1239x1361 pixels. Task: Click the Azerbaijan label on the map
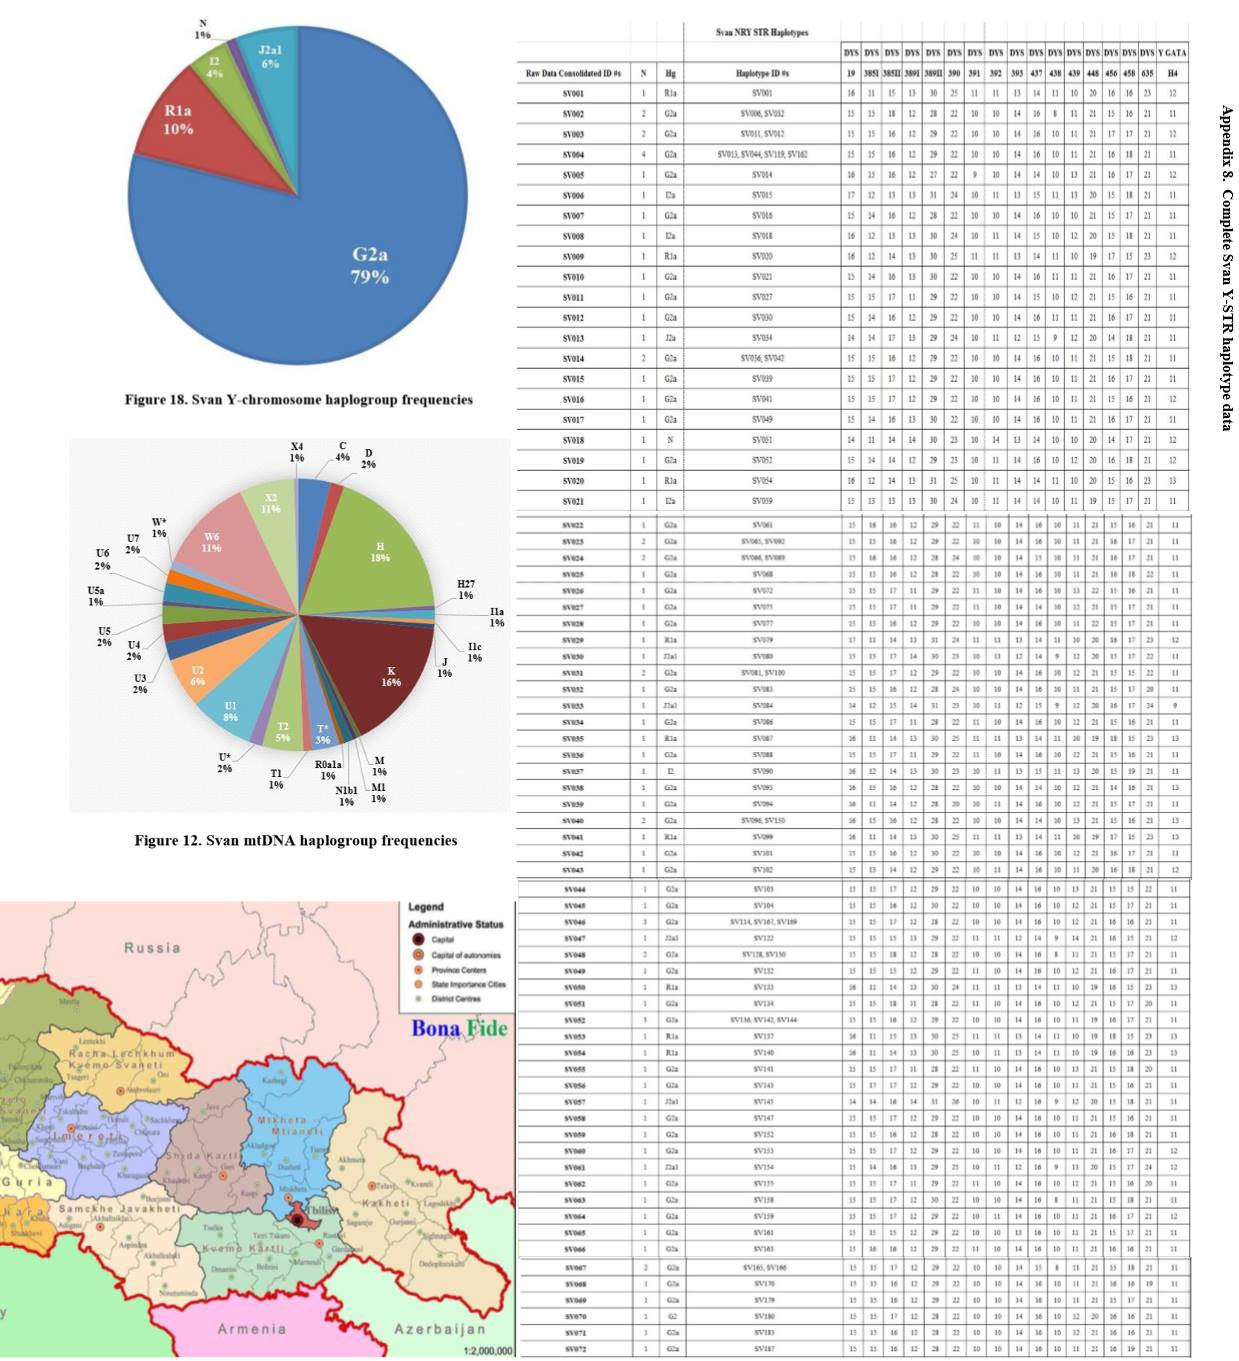click(440, 1329)
